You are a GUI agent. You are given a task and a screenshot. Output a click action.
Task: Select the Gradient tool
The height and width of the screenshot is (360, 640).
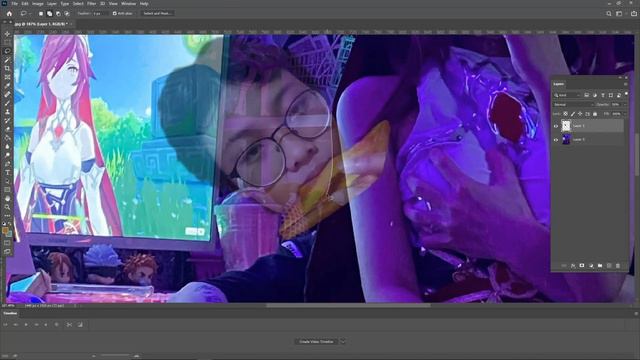coord(7,138)
